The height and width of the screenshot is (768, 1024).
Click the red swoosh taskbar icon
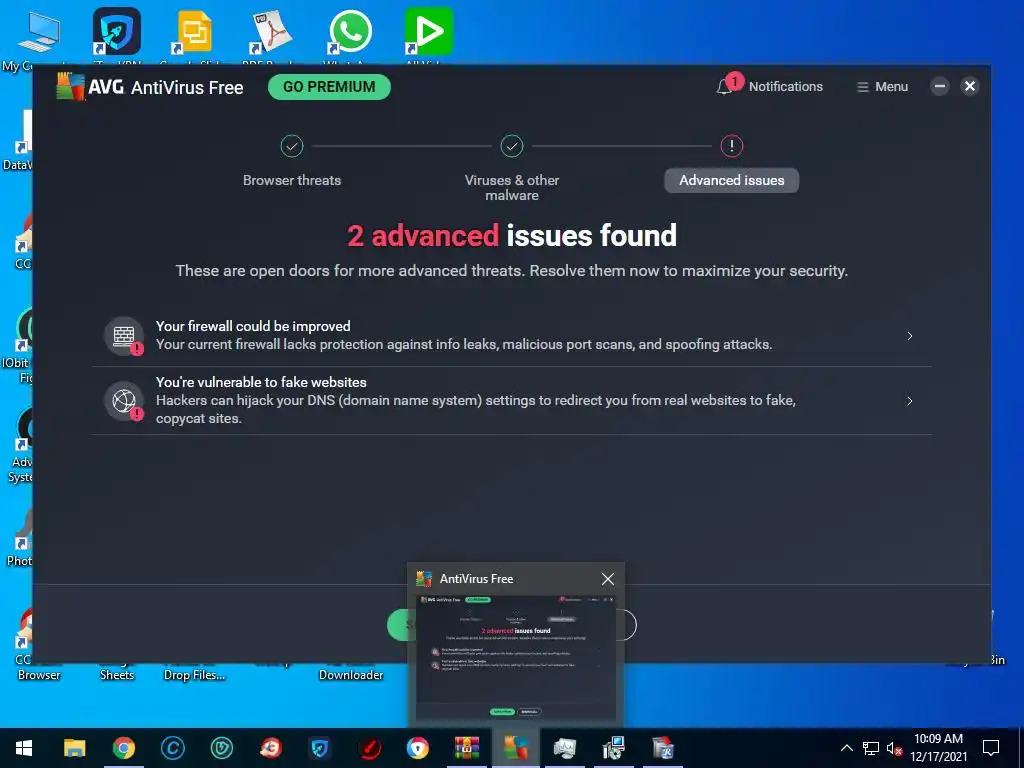coord(368,748)
